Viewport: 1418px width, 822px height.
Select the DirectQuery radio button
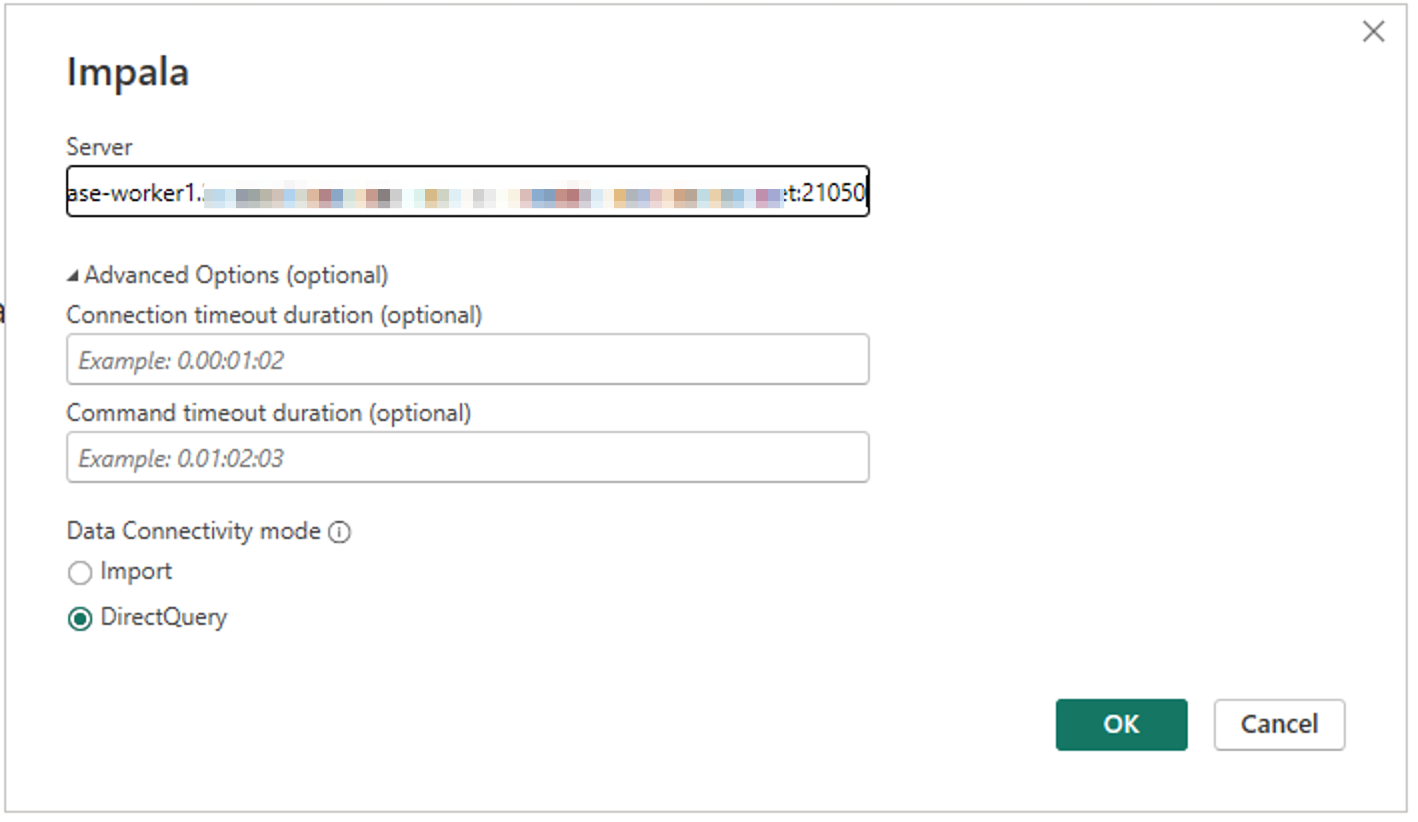pyautogui.click(x=79, y=619)
